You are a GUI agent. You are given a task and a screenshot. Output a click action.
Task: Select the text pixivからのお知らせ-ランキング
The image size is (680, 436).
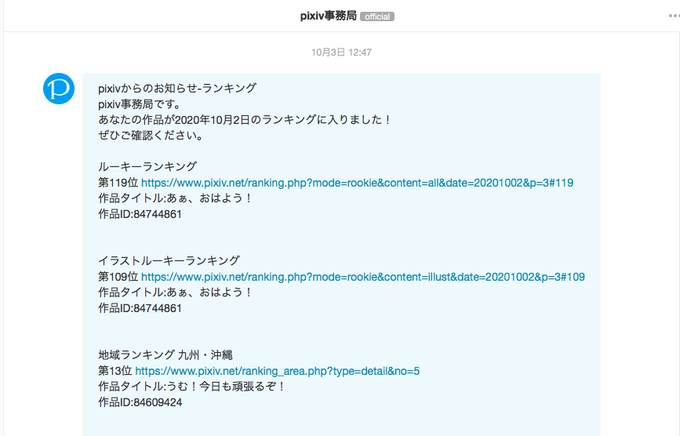(177, 89)
